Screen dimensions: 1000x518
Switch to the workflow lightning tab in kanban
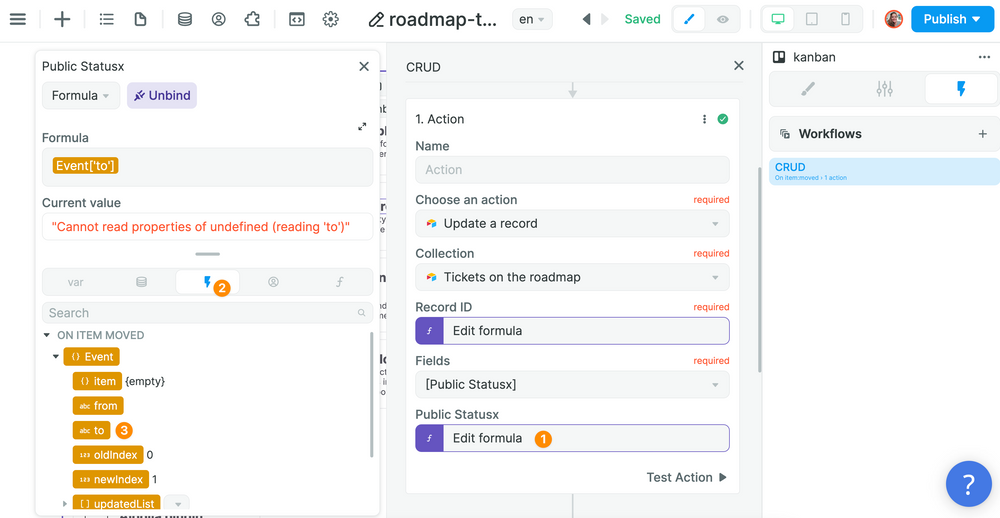[961, 89]
